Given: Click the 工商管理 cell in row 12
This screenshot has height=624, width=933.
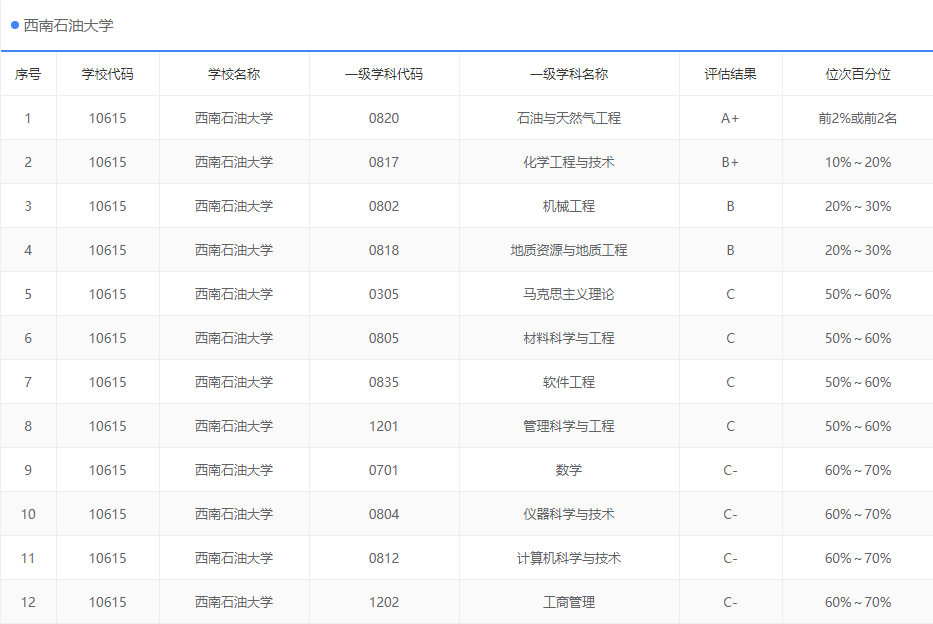Looking at the screenshot, I should click(x=568, y=601).
